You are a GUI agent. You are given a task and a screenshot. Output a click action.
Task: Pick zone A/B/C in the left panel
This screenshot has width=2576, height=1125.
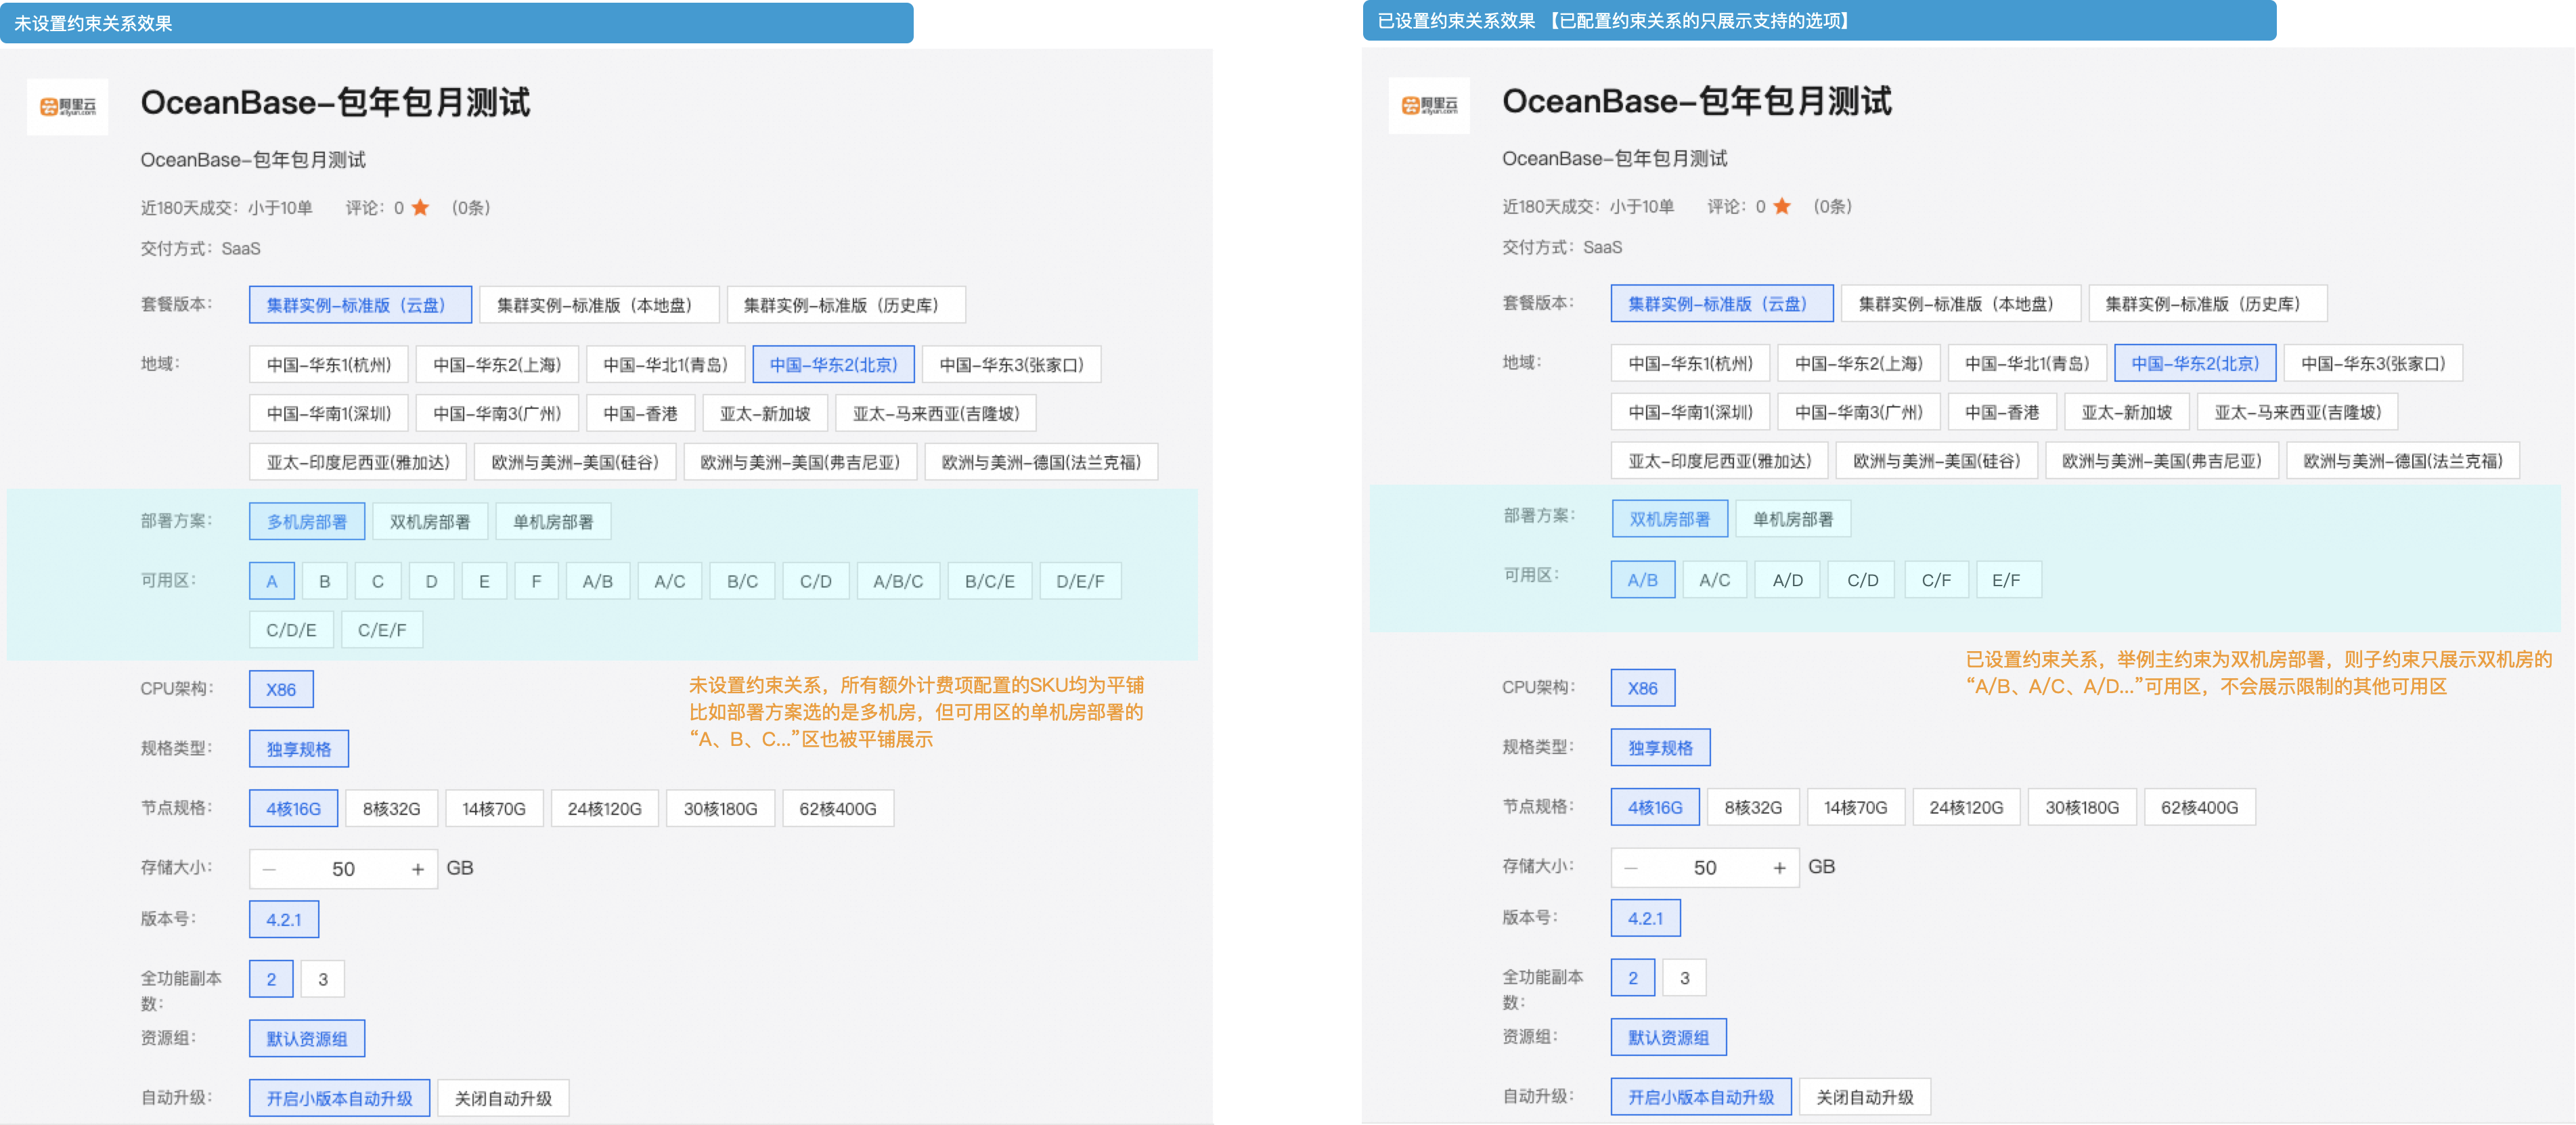(x=898, y=581)
